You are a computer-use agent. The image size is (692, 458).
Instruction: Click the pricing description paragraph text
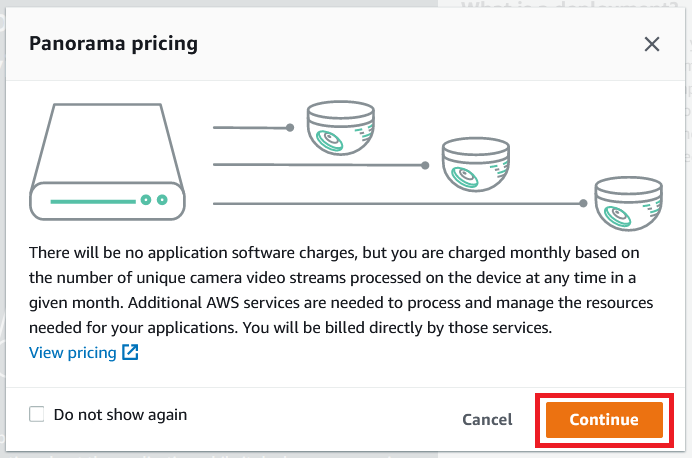pyautogui.click(x=341, y=290)
